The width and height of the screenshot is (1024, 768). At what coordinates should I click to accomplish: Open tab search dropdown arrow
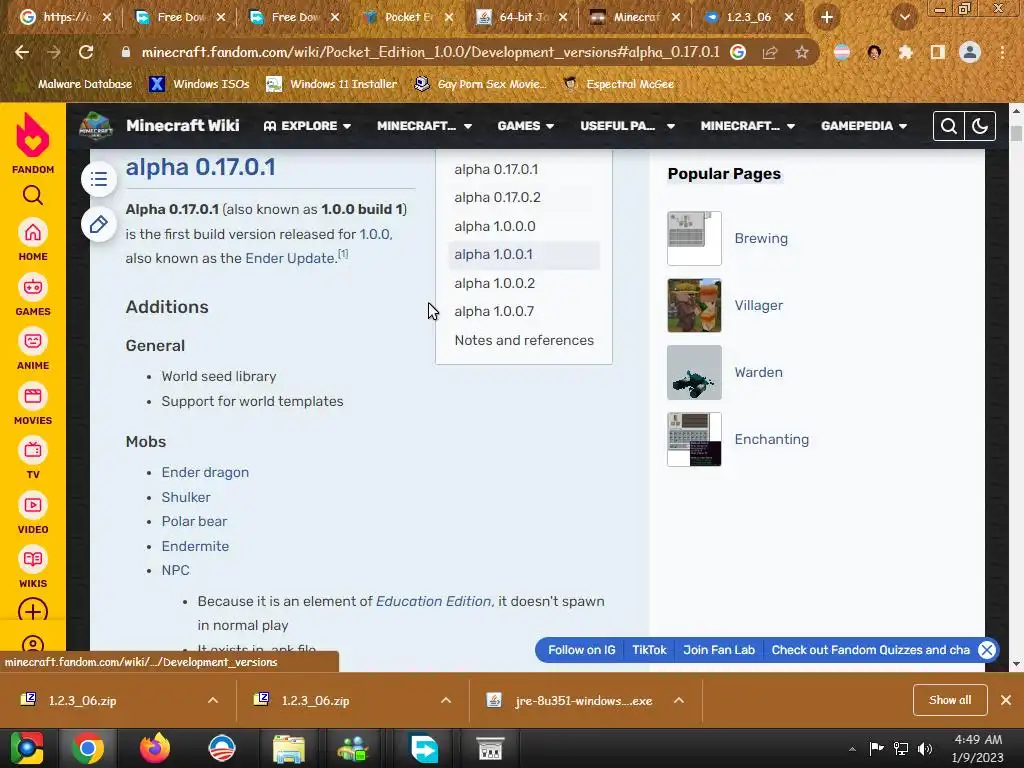click(x=905, y=18)
